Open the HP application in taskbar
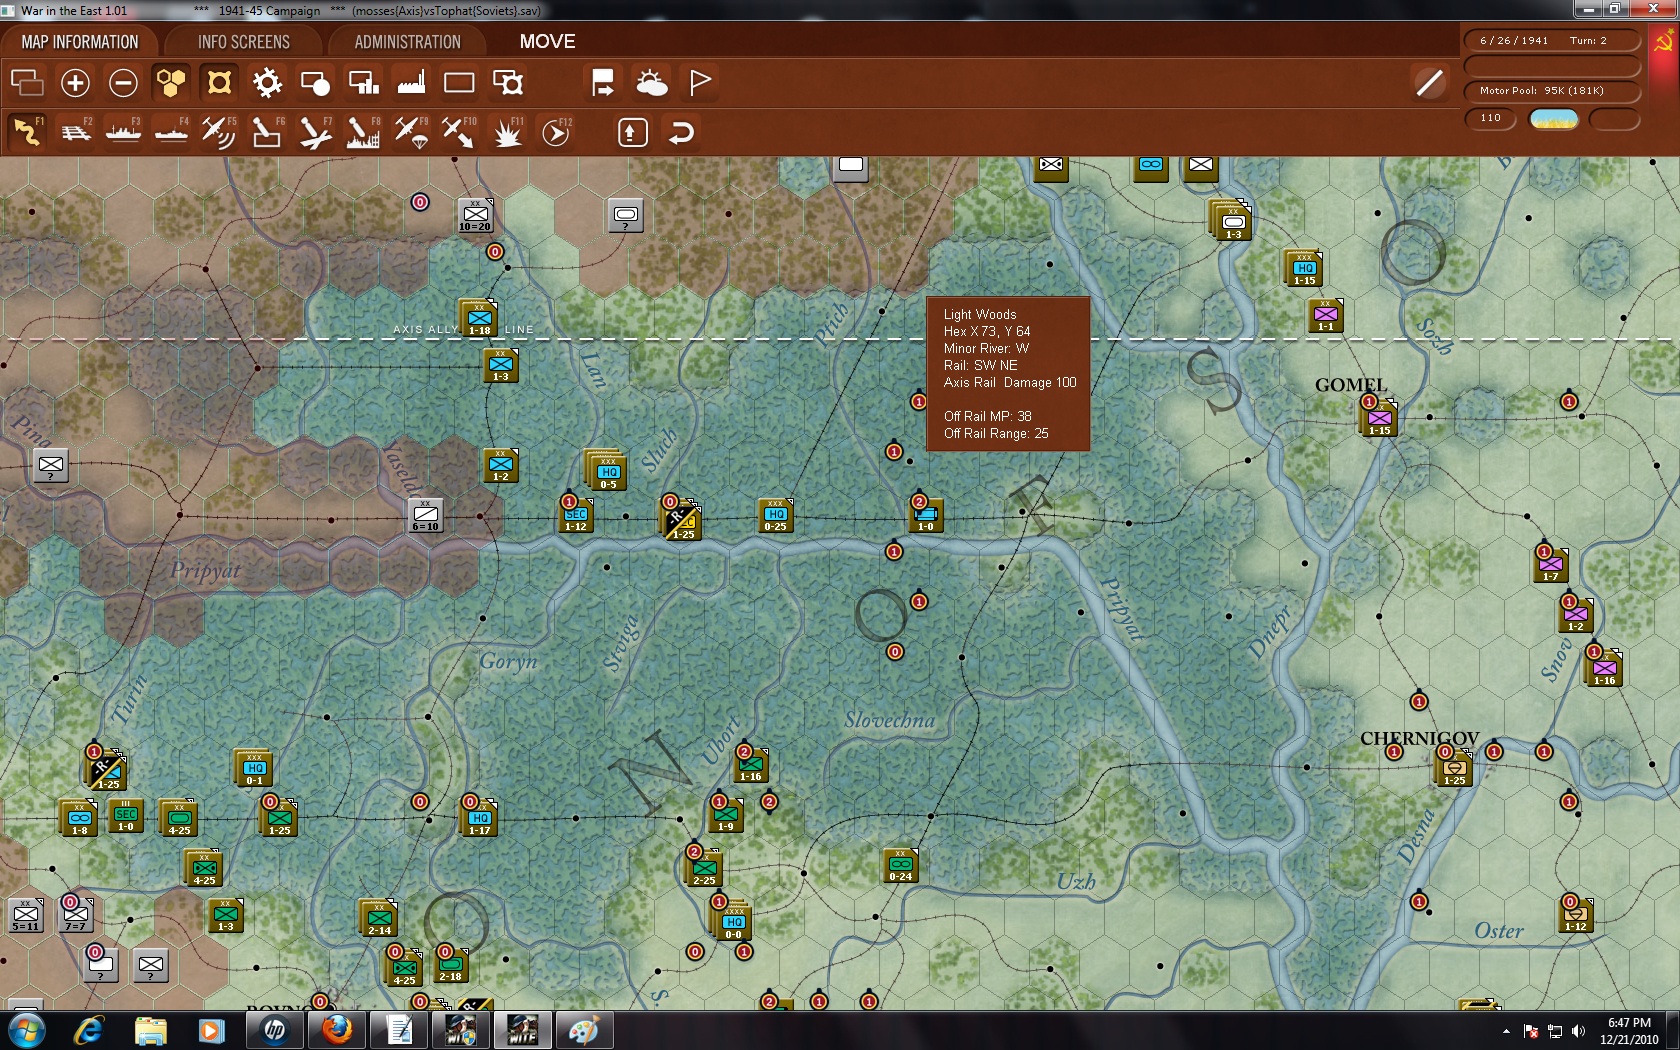This screenshot has width=1680, height=1050. [274, 1030]
